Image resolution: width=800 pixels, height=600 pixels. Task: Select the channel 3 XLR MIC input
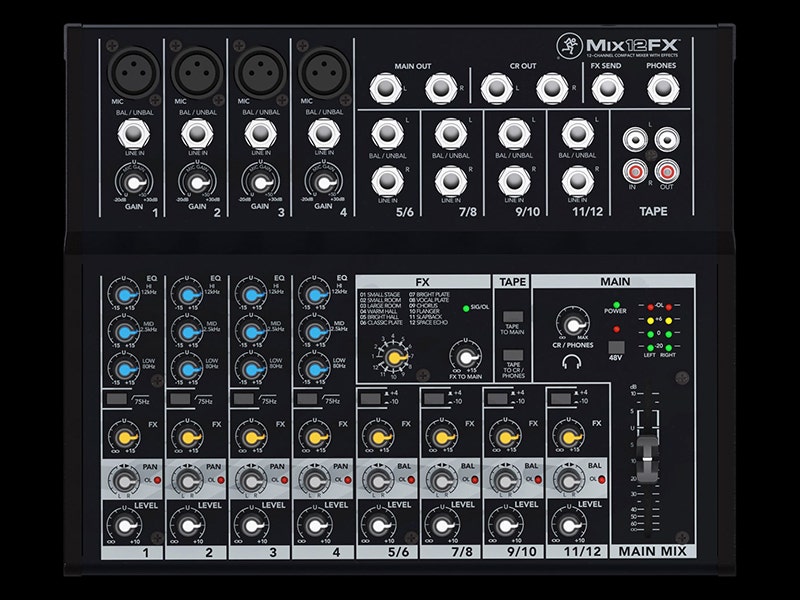point(260,71)
